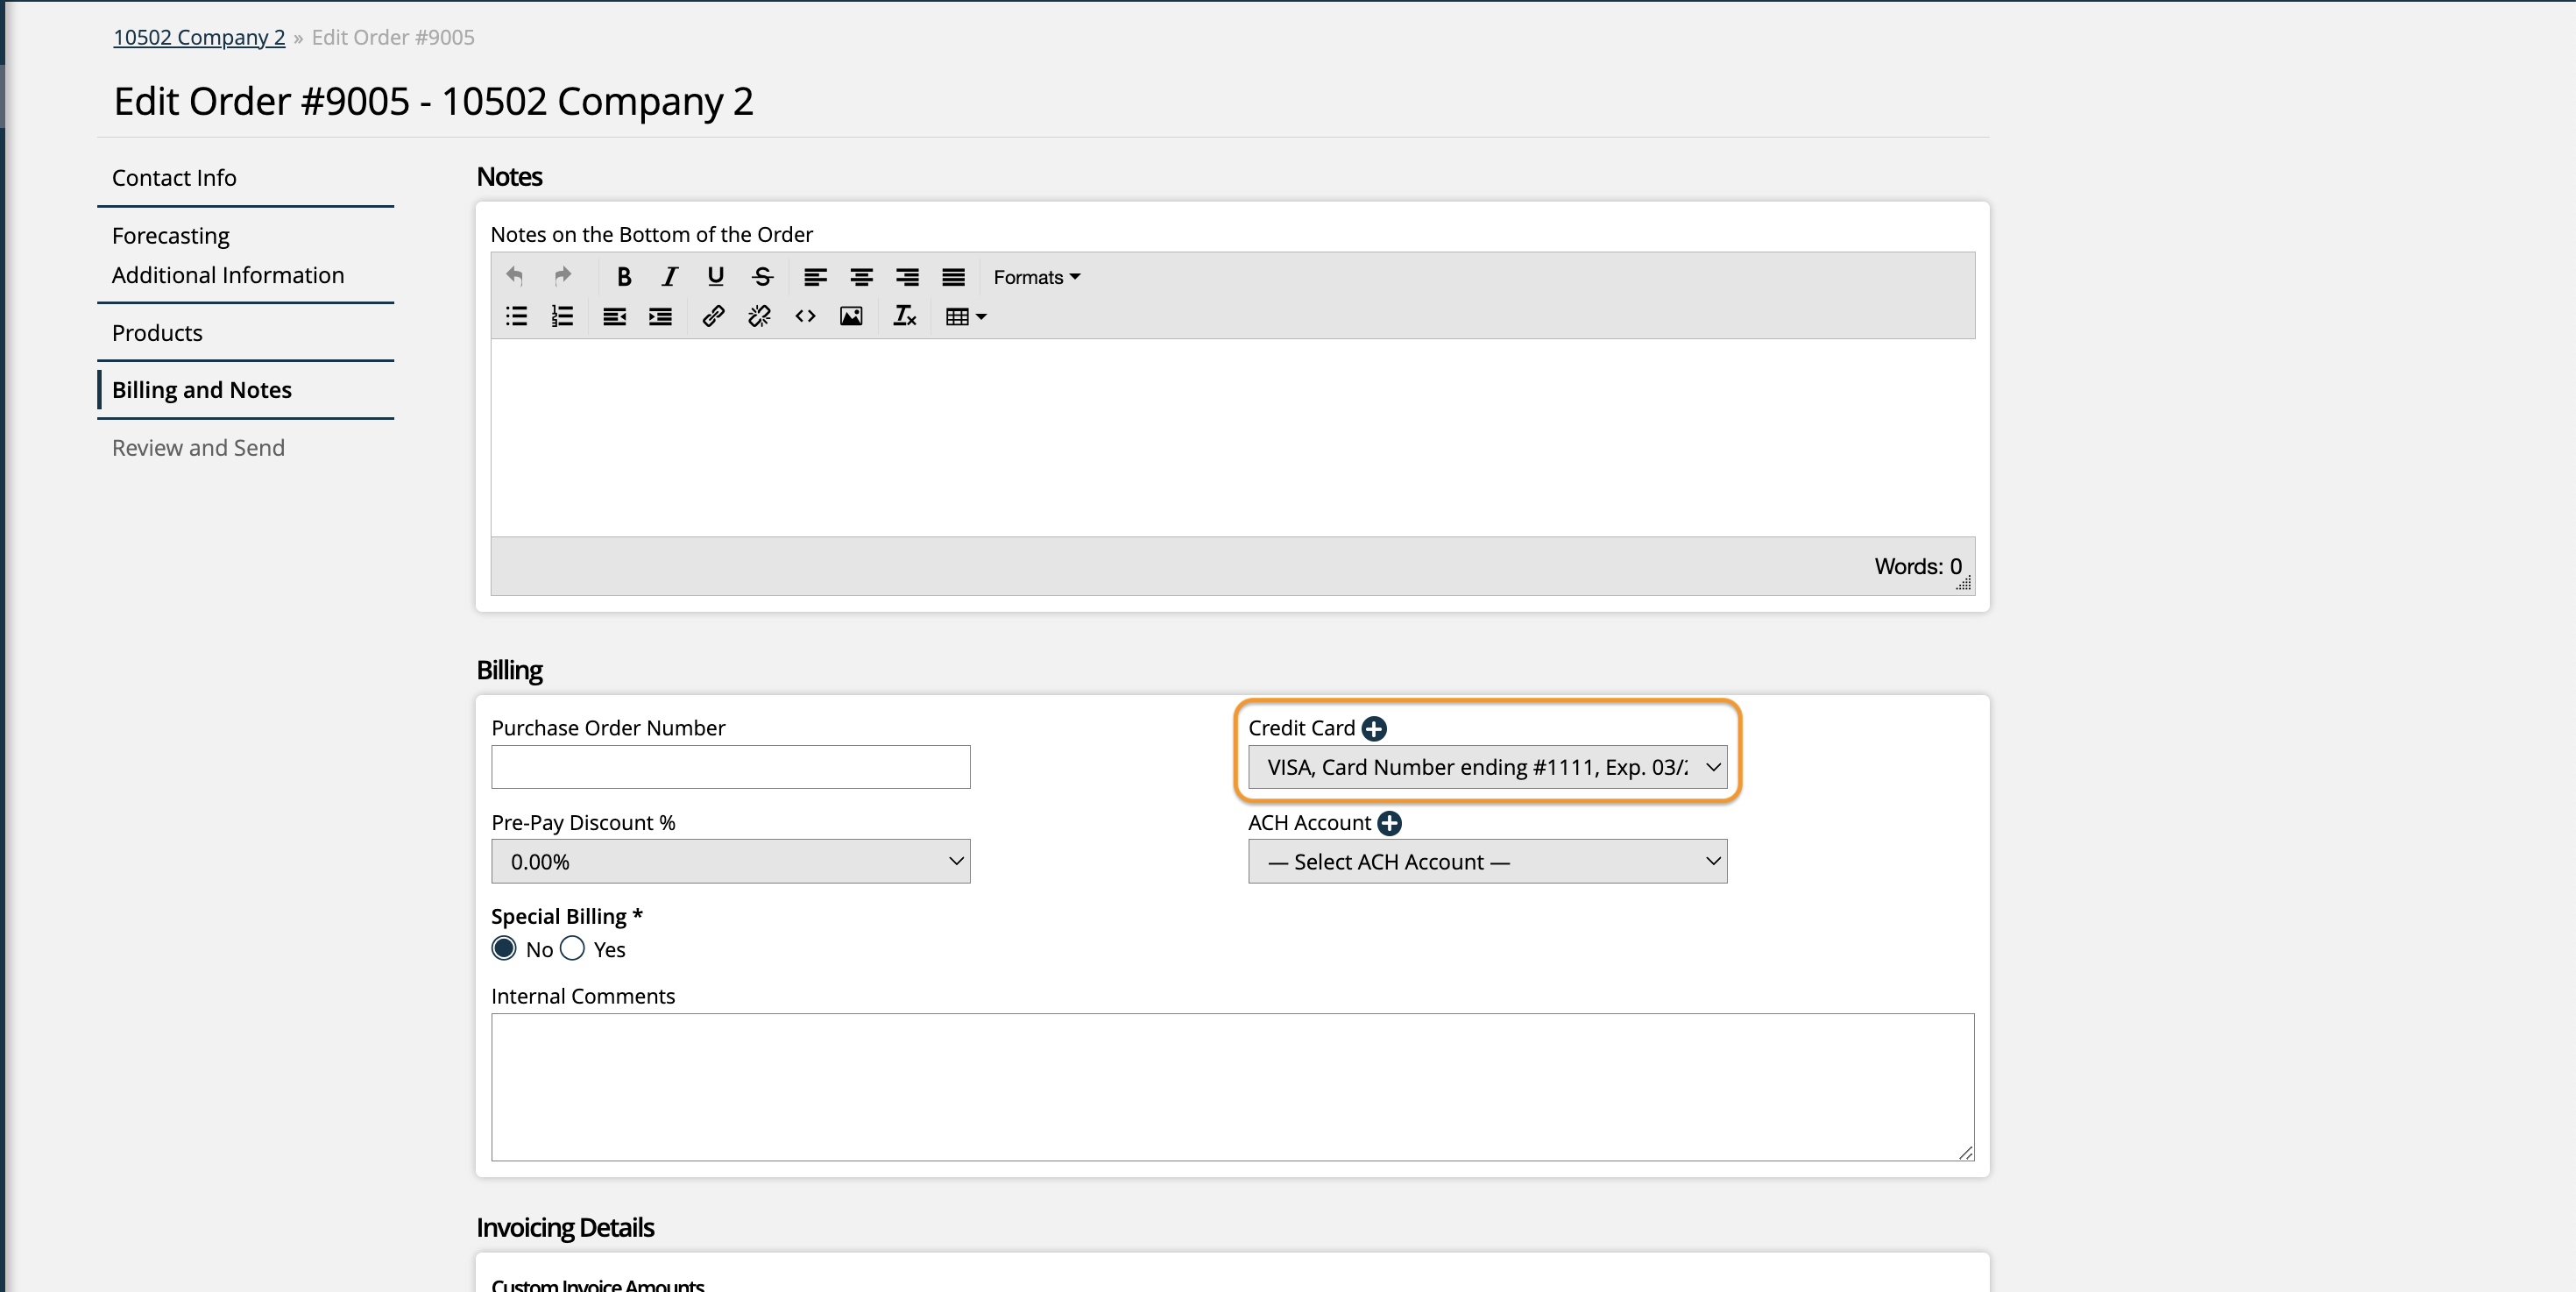
Task: Insert a bulleted list
Action: 515,316
